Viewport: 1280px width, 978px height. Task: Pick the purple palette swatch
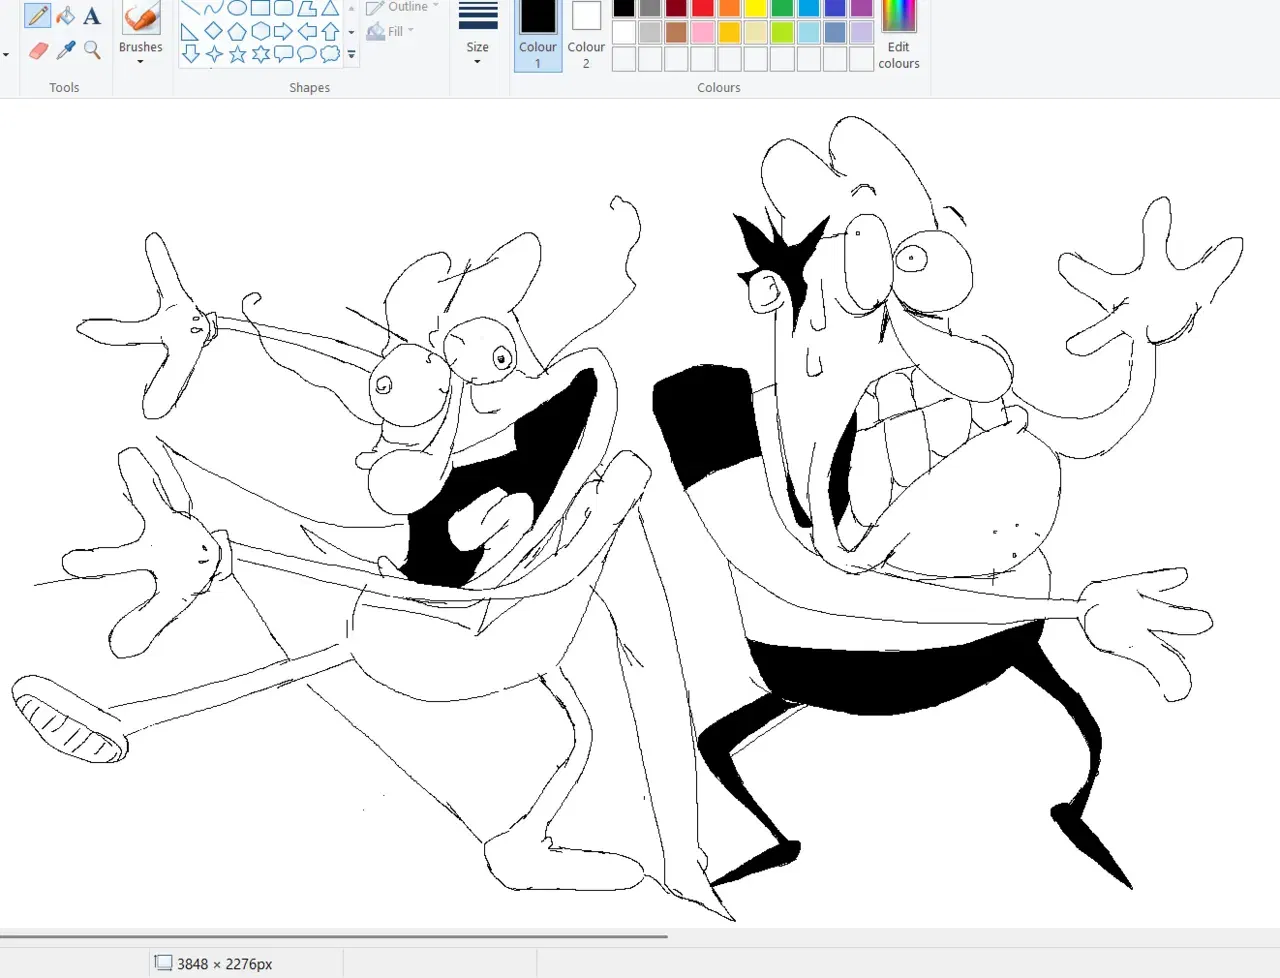[862, 7]
